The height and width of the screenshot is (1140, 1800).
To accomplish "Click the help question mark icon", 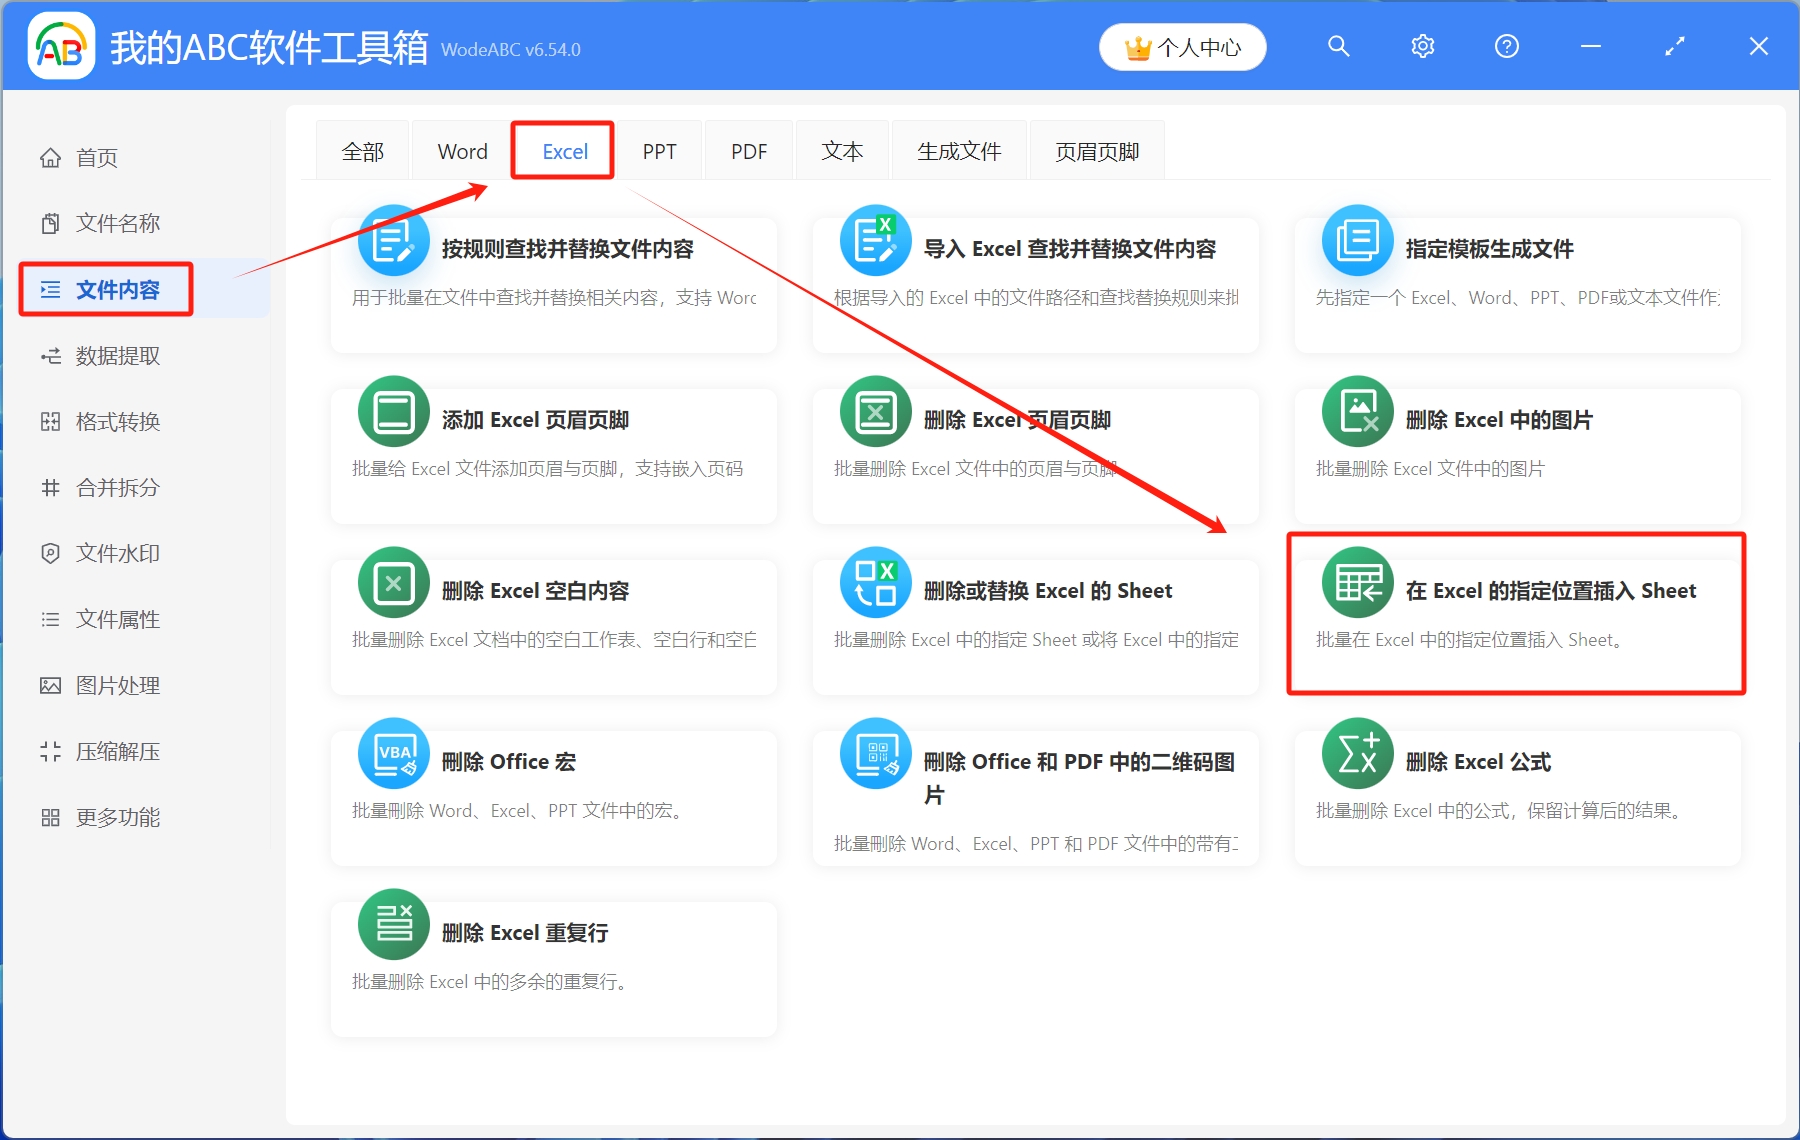I will click(x=1506, y=47).
